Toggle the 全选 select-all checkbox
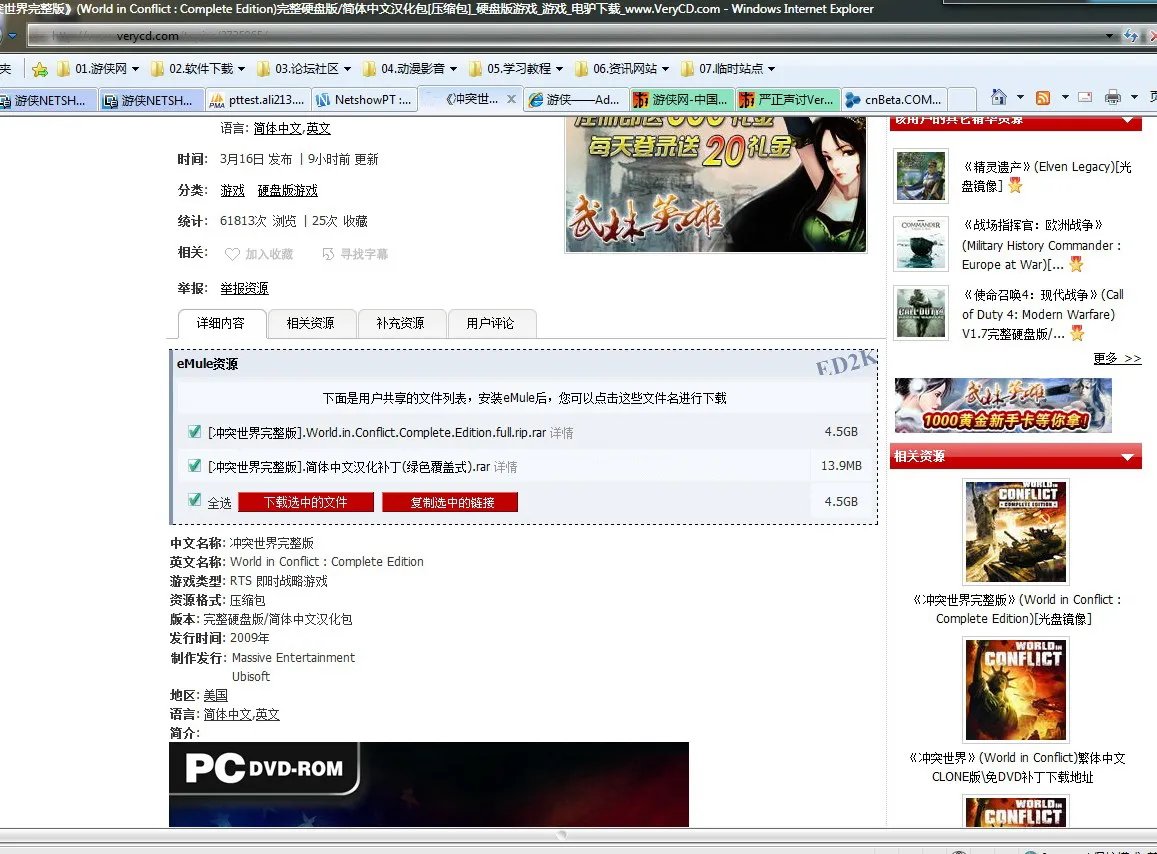Image resolution: width=1157 pixels, height=854 pixels. [194, 502]
